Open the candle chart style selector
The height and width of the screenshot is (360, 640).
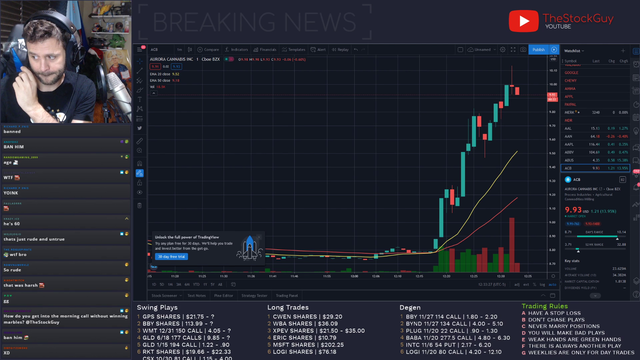click(190, 49)
